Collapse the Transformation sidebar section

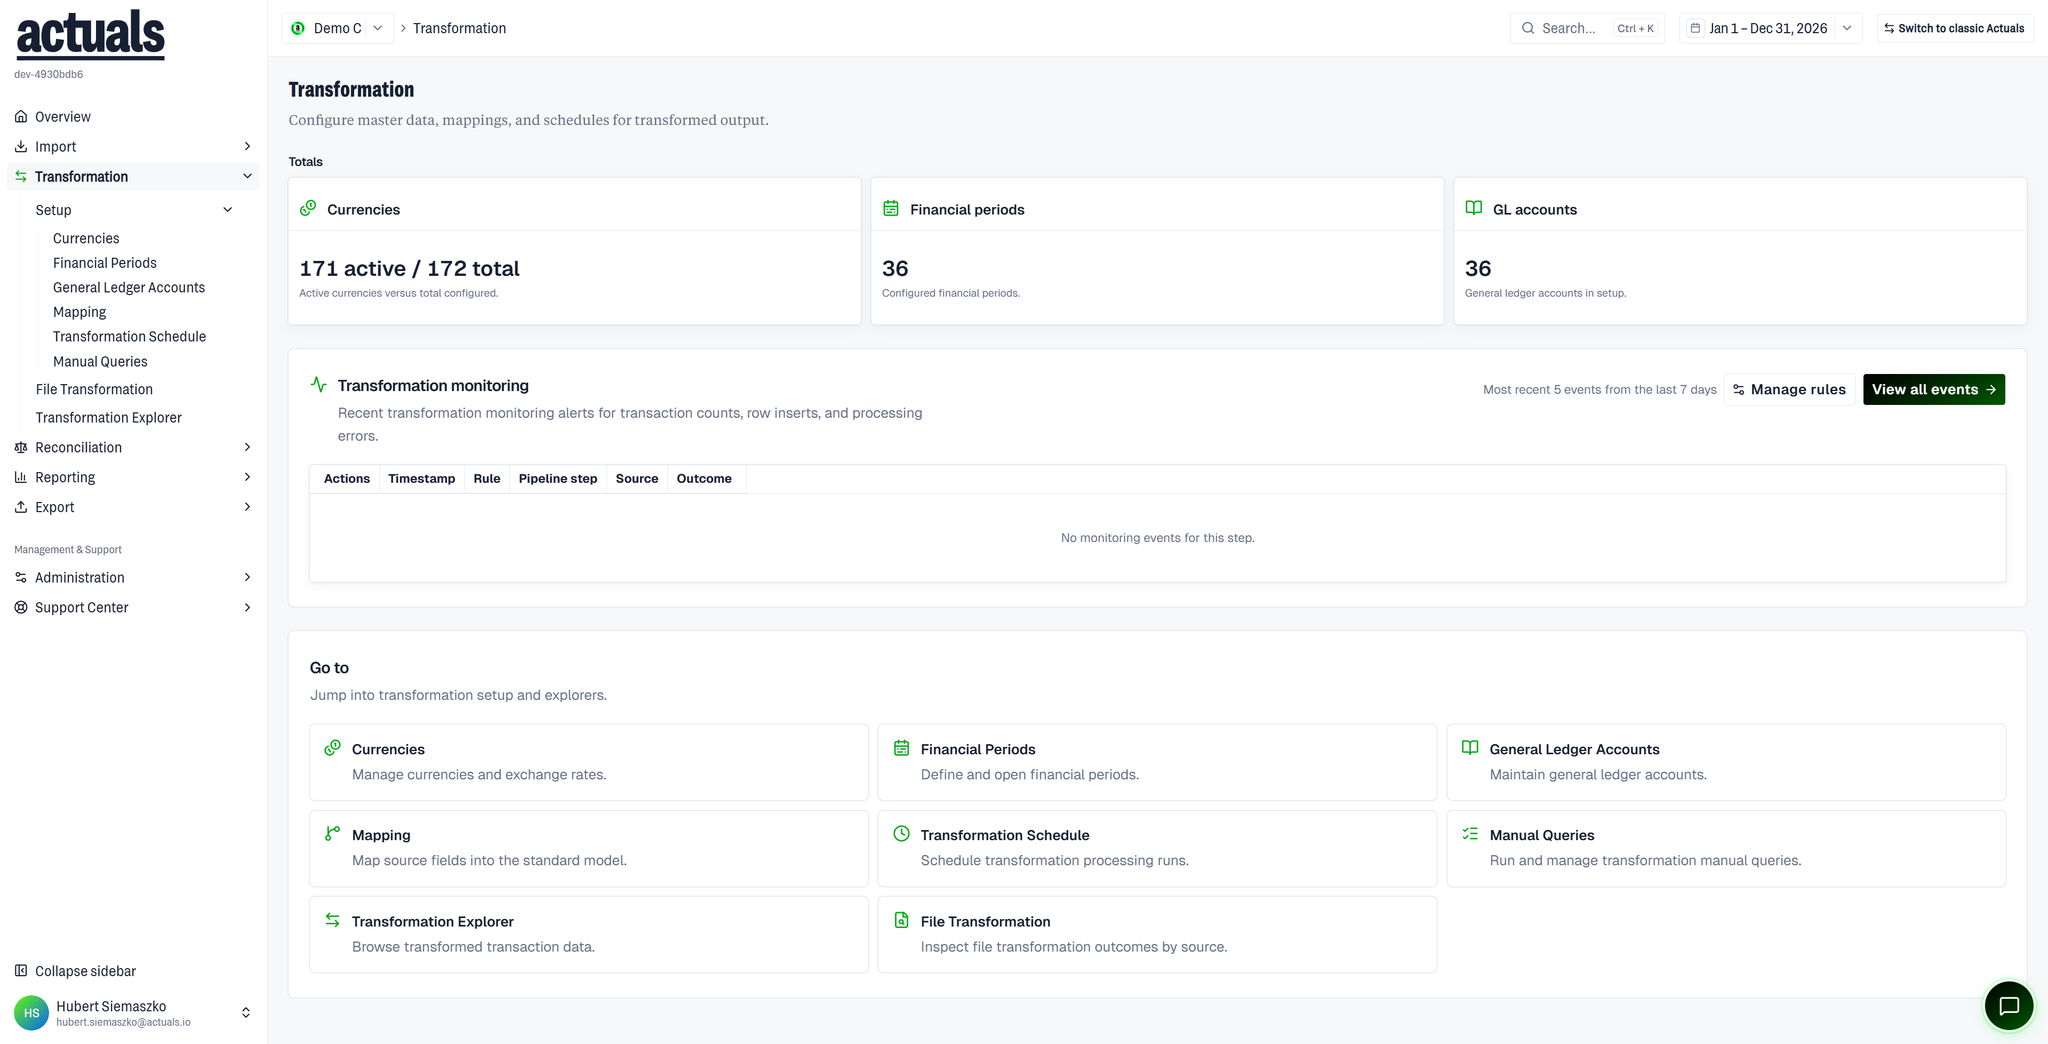tap(247, 177)
